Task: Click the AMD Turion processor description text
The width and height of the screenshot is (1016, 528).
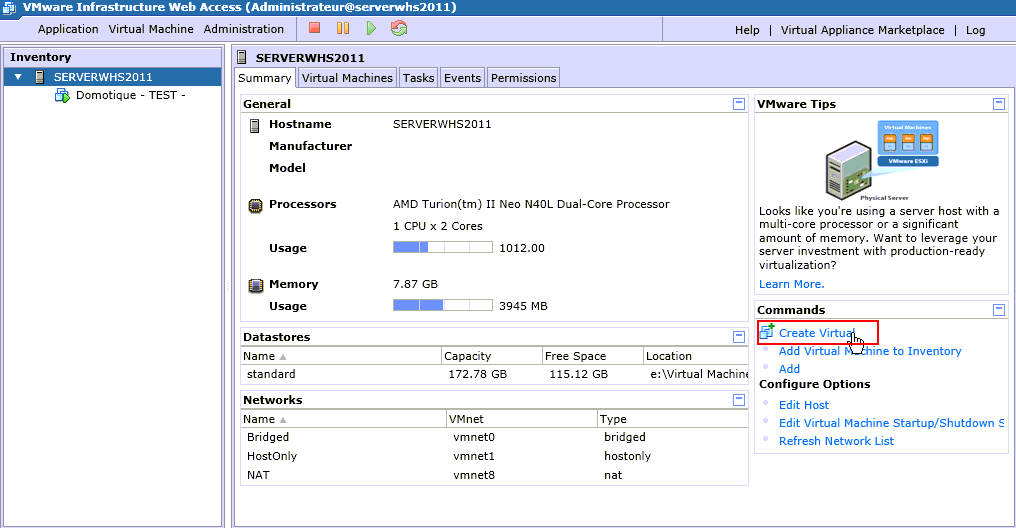Action: pyautogui.click(x=531, y=204)
